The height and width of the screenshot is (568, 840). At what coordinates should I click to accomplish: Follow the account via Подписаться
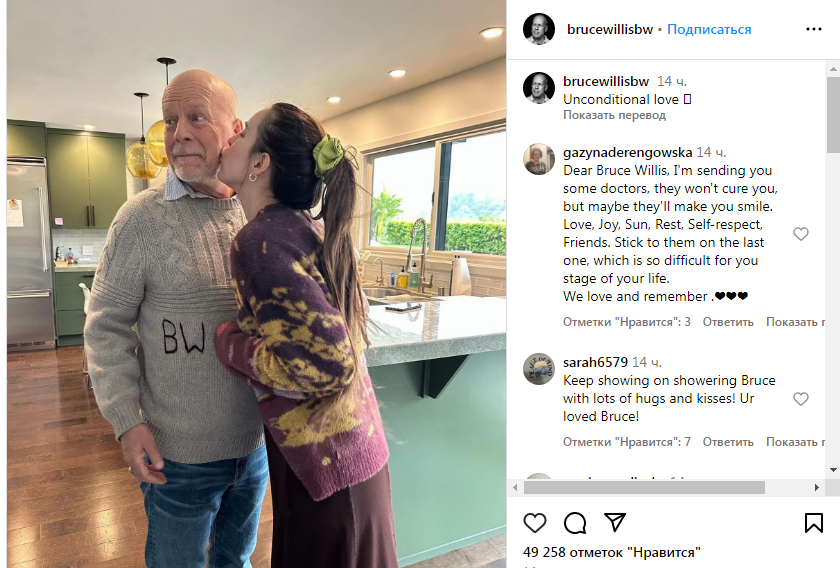coord(709,29)
